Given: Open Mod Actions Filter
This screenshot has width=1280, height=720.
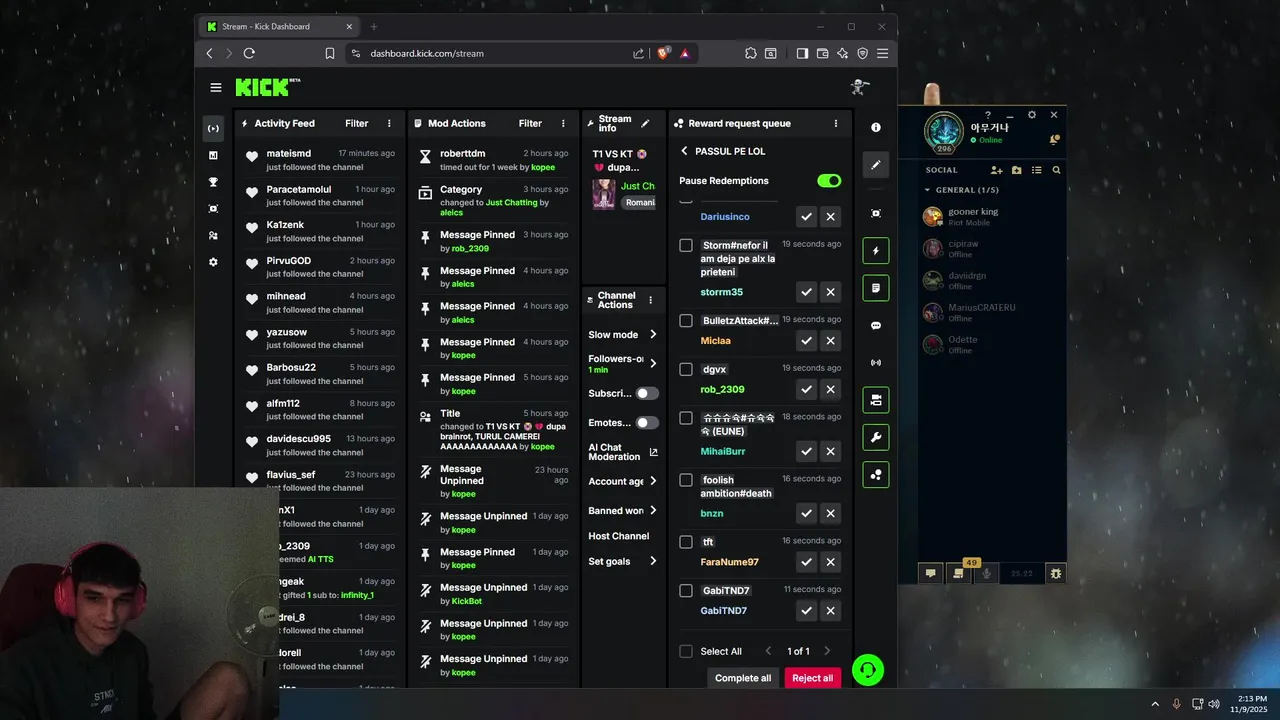Looking at the screenshot, I should tap(530, 124).
